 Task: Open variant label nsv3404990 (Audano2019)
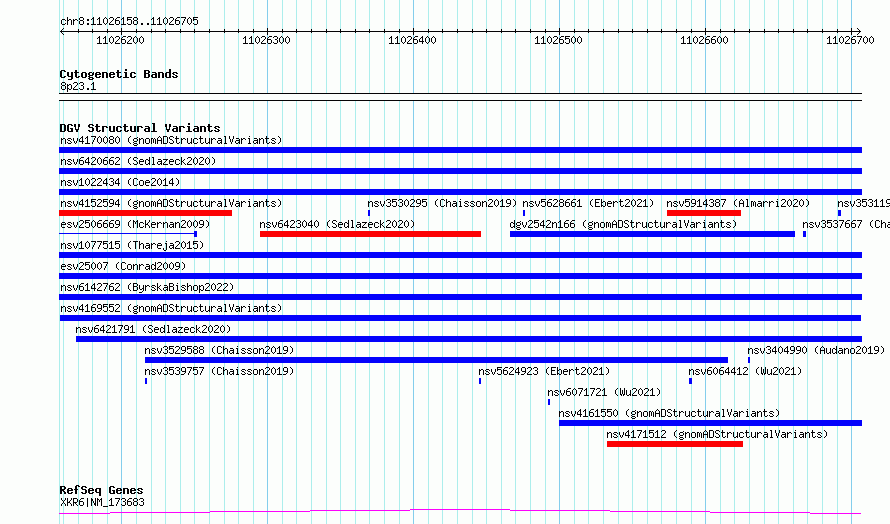[816, 350]
